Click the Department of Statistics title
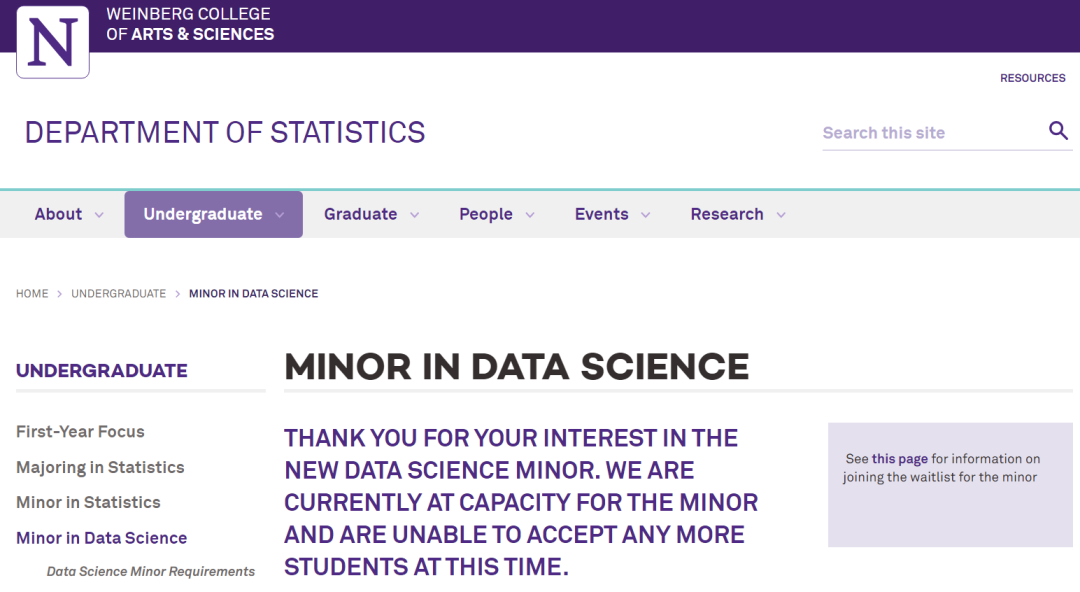The height and width of the screenshot is (592, 1080). [x=225, y=132]
